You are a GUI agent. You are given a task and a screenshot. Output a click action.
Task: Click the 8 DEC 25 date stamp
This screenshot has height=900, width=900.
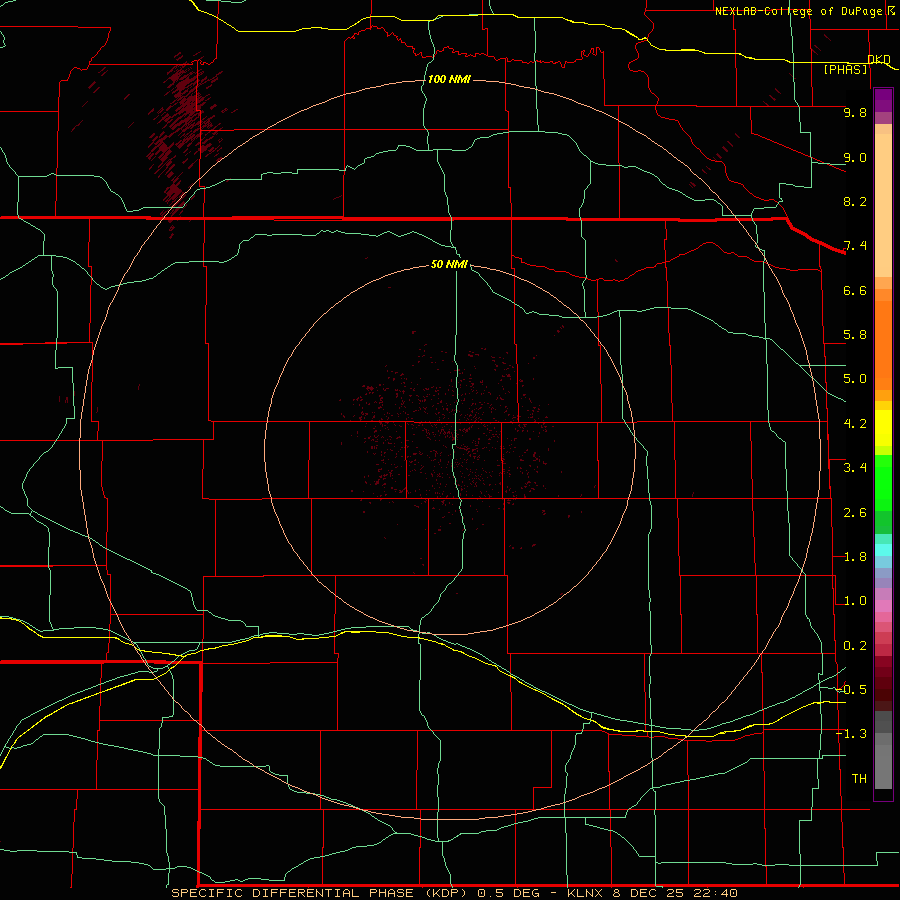[648, 893]
